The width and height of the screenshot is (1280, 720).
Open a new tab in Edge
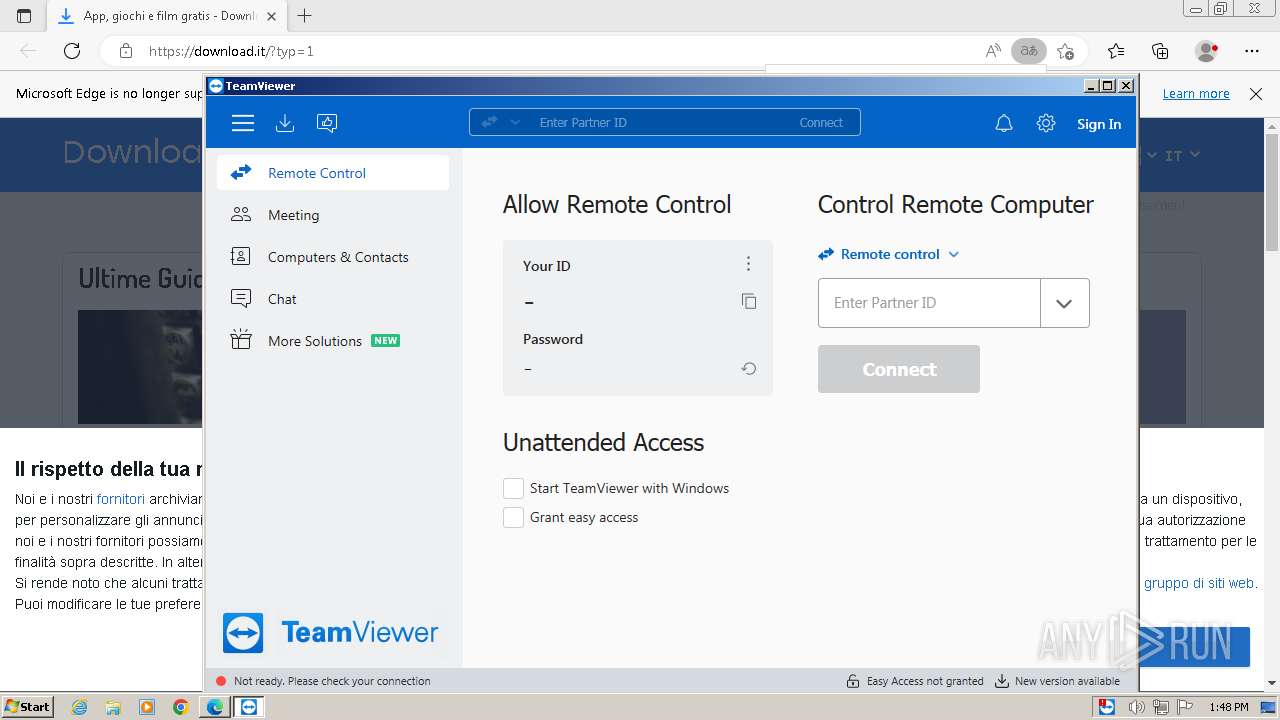(x=305, y=16)
